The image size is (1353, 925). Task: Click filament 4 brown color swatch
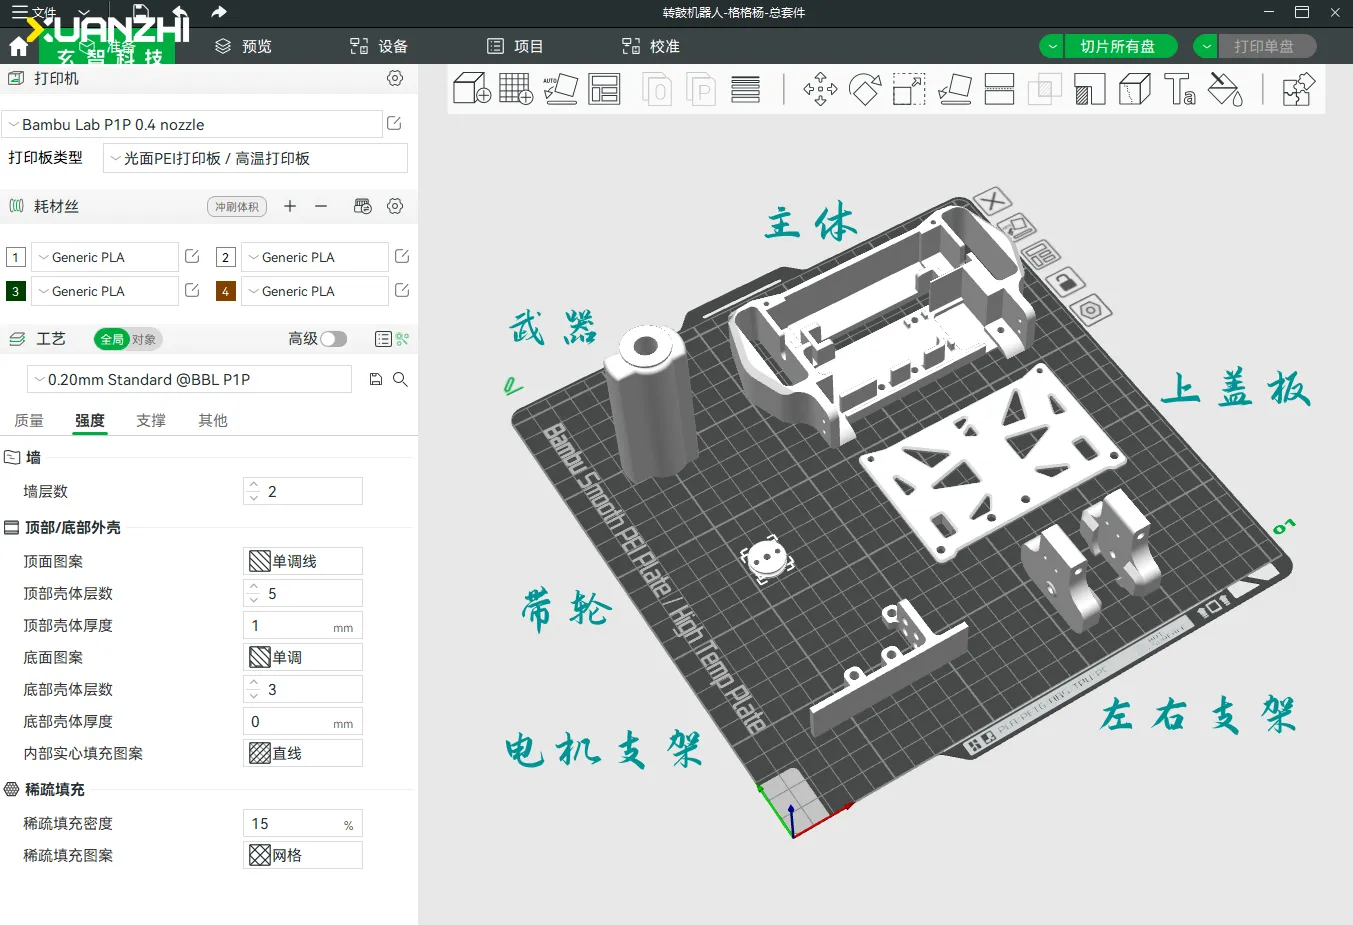tap(226, 291)
